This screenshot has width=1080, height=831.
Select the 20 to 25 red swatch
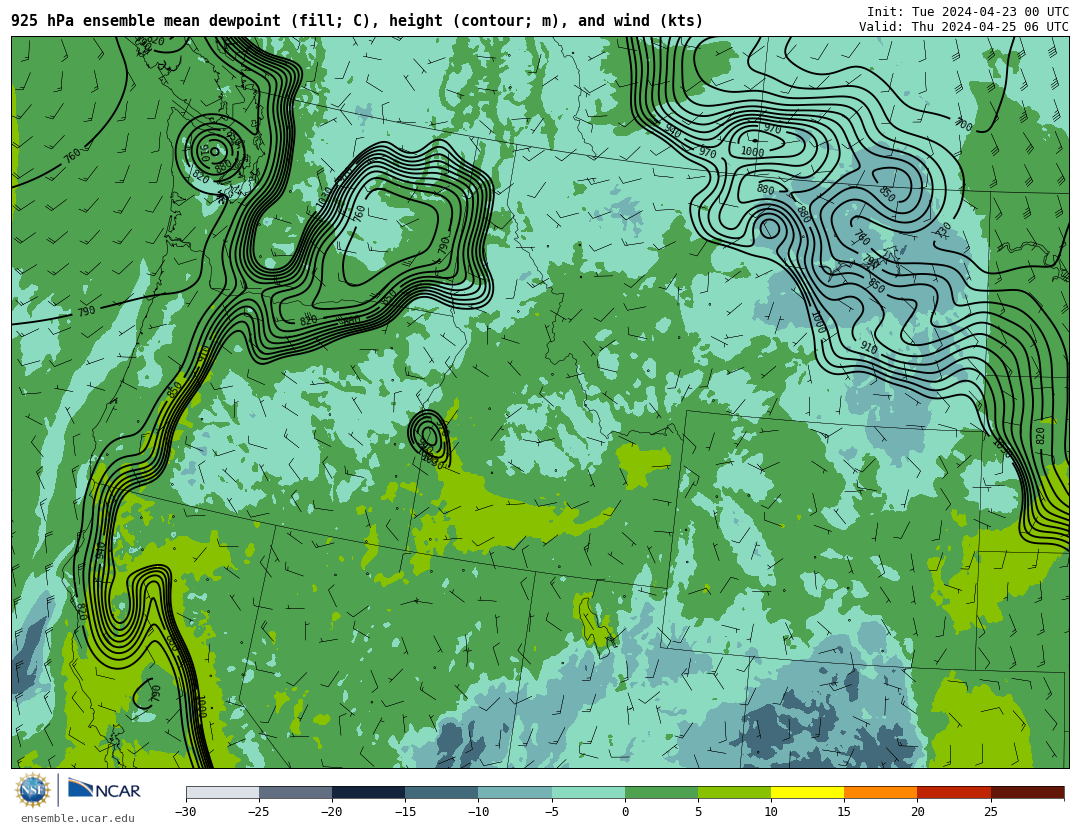pos(954,792)
